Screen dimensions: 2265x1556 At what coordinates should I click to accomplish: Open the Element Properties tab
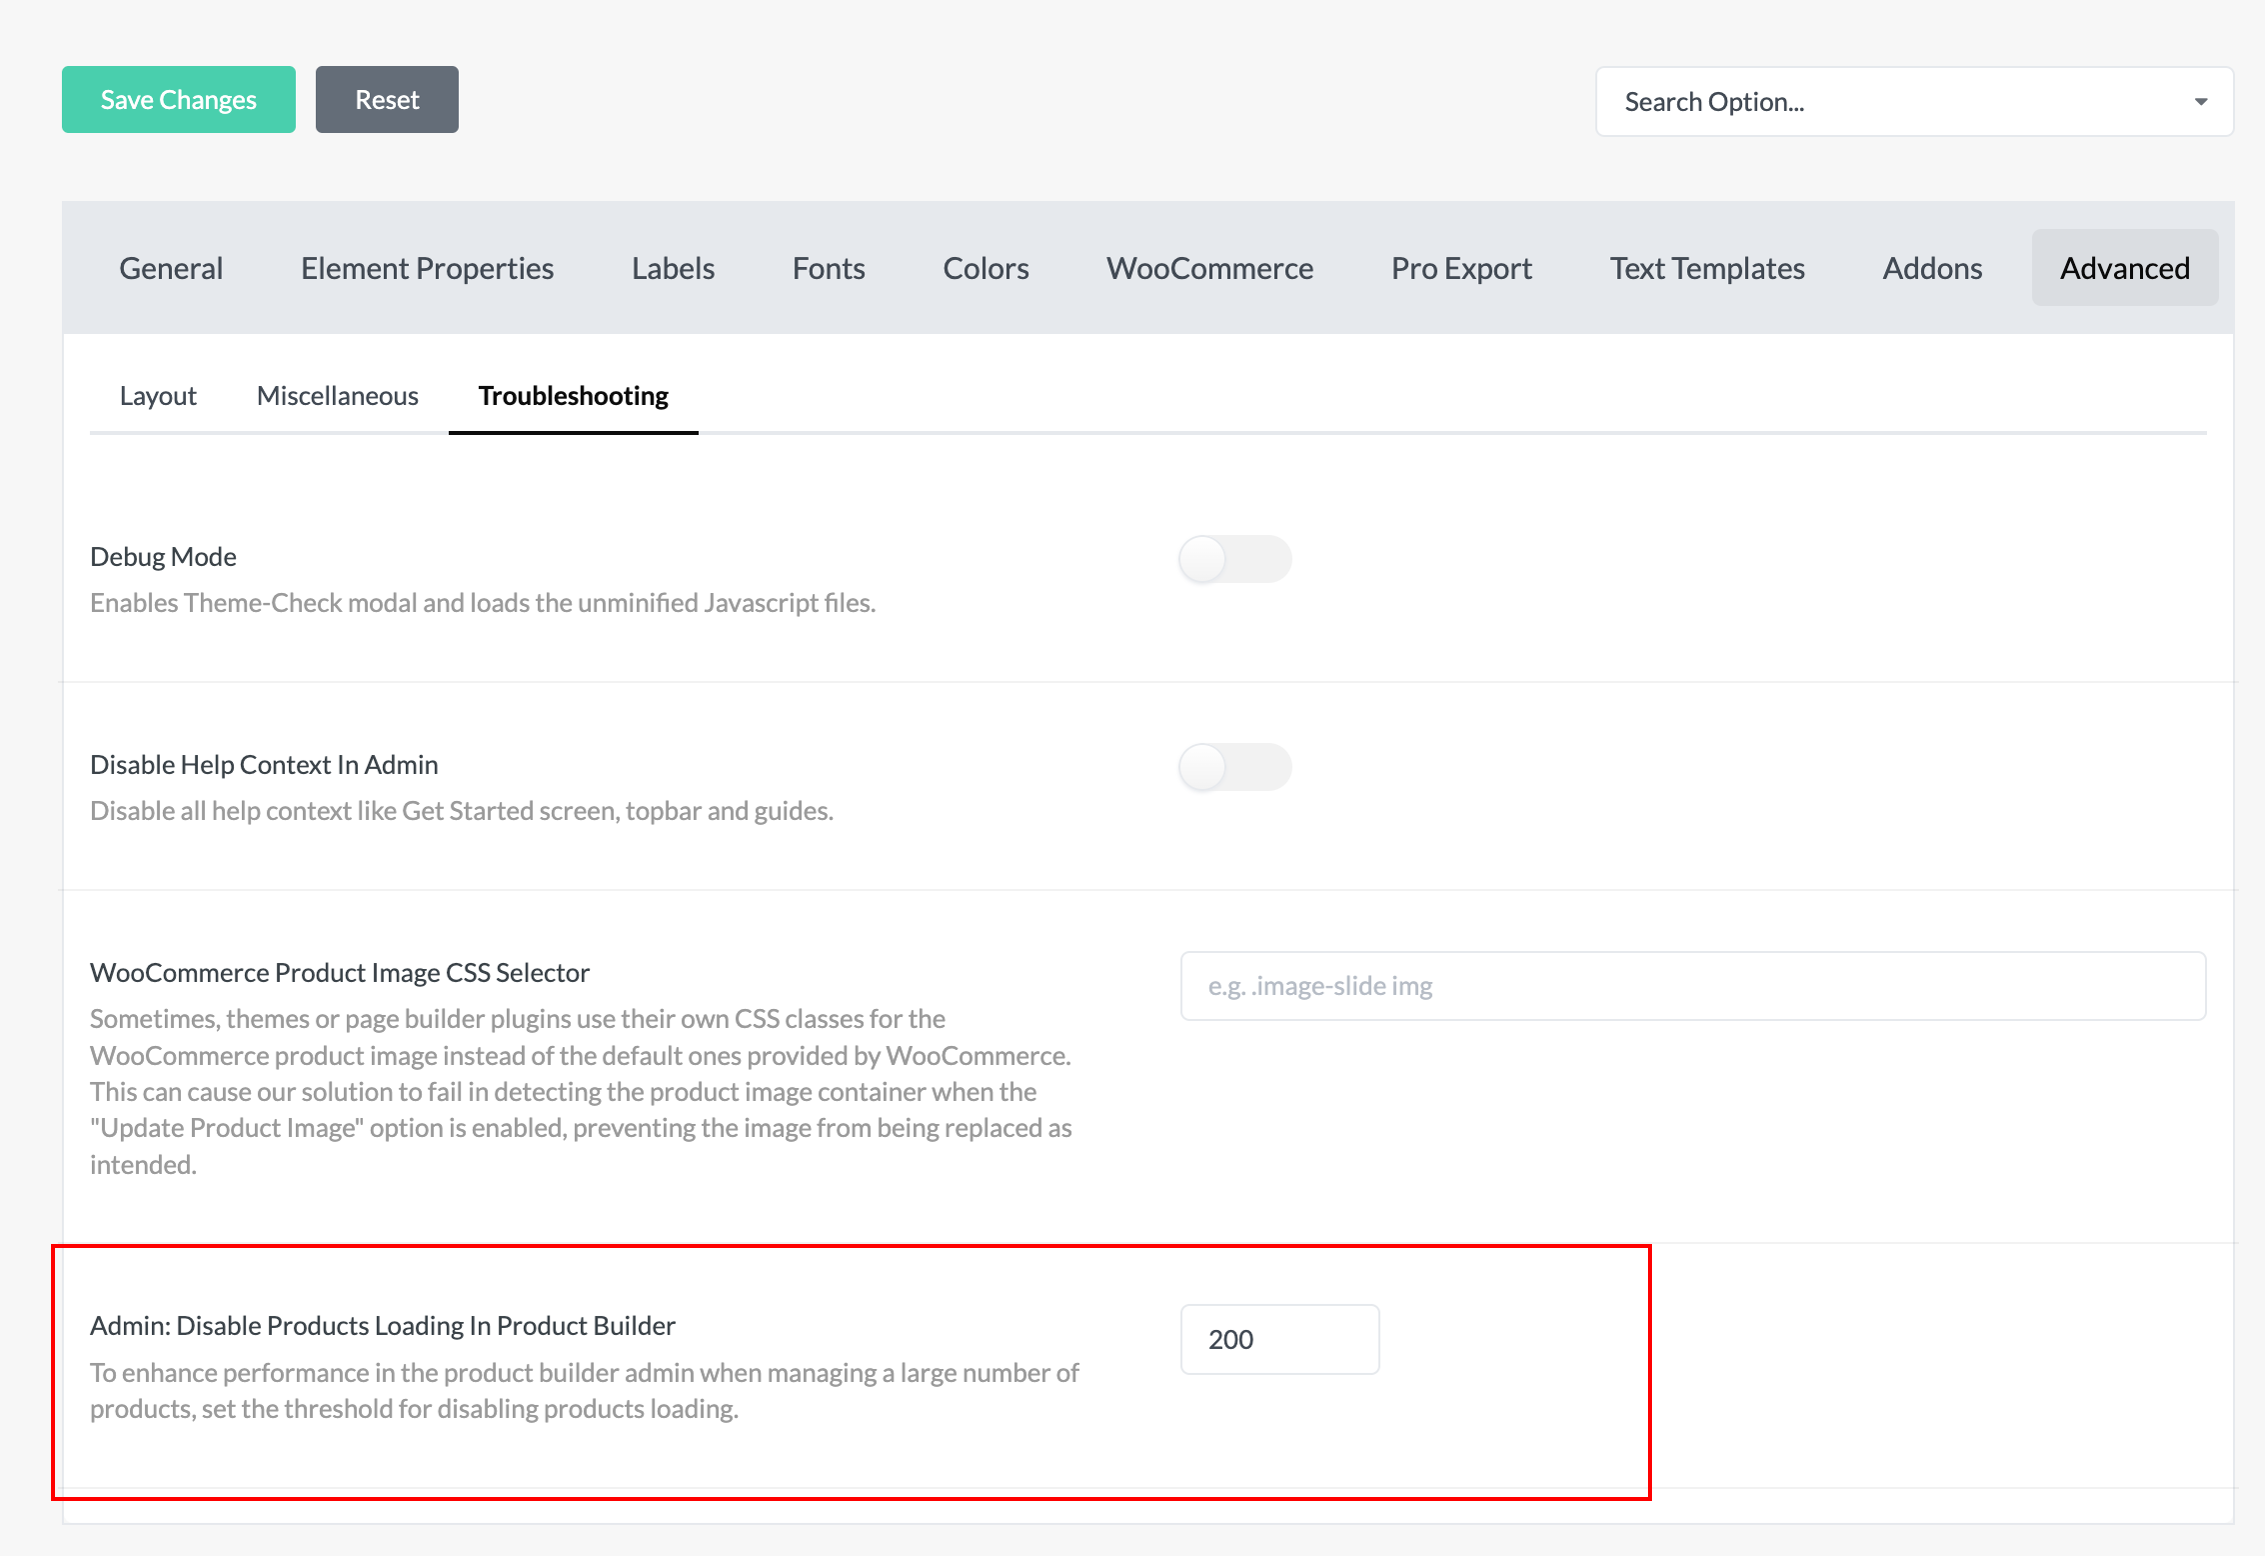coord(427,268)
